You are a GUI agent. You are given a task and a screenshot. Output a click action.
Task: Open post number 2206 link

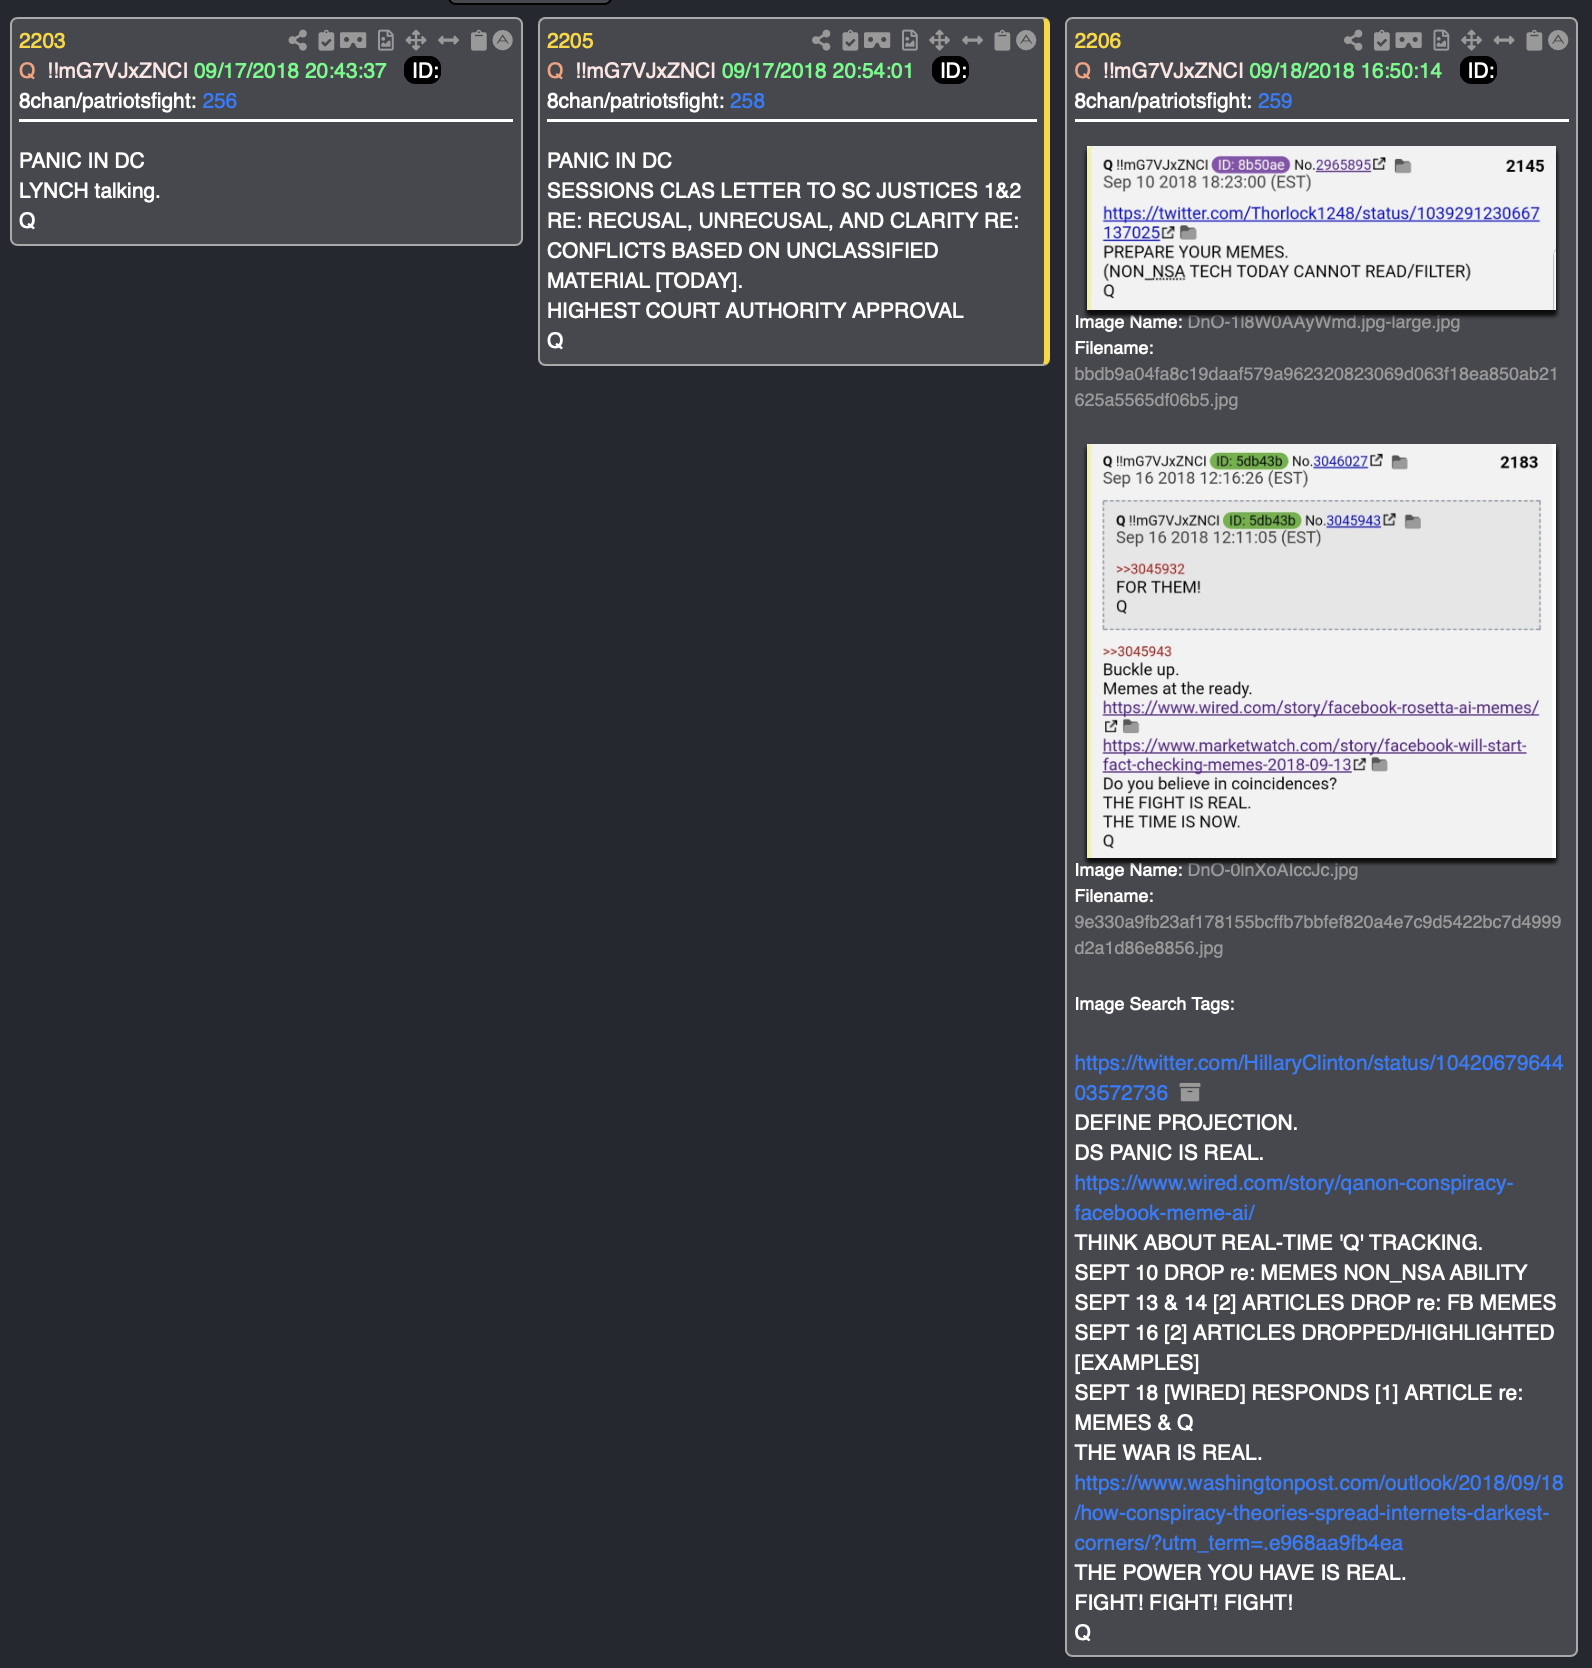[1098, 41]
